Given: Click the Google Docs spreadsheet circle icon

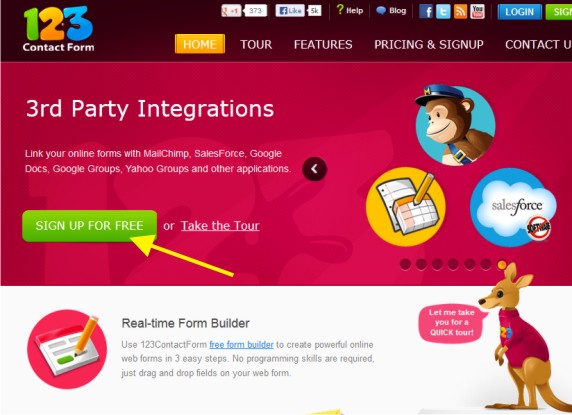Looking at the screenshot, I should click(x=406, y=207).
